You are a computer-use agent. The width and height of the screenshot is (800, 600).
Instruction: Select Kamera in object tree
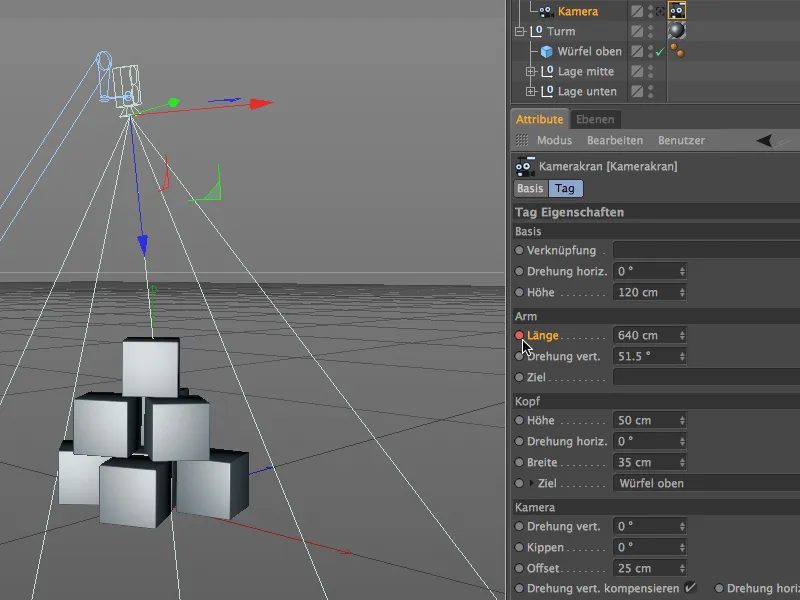tap(578, 11)
